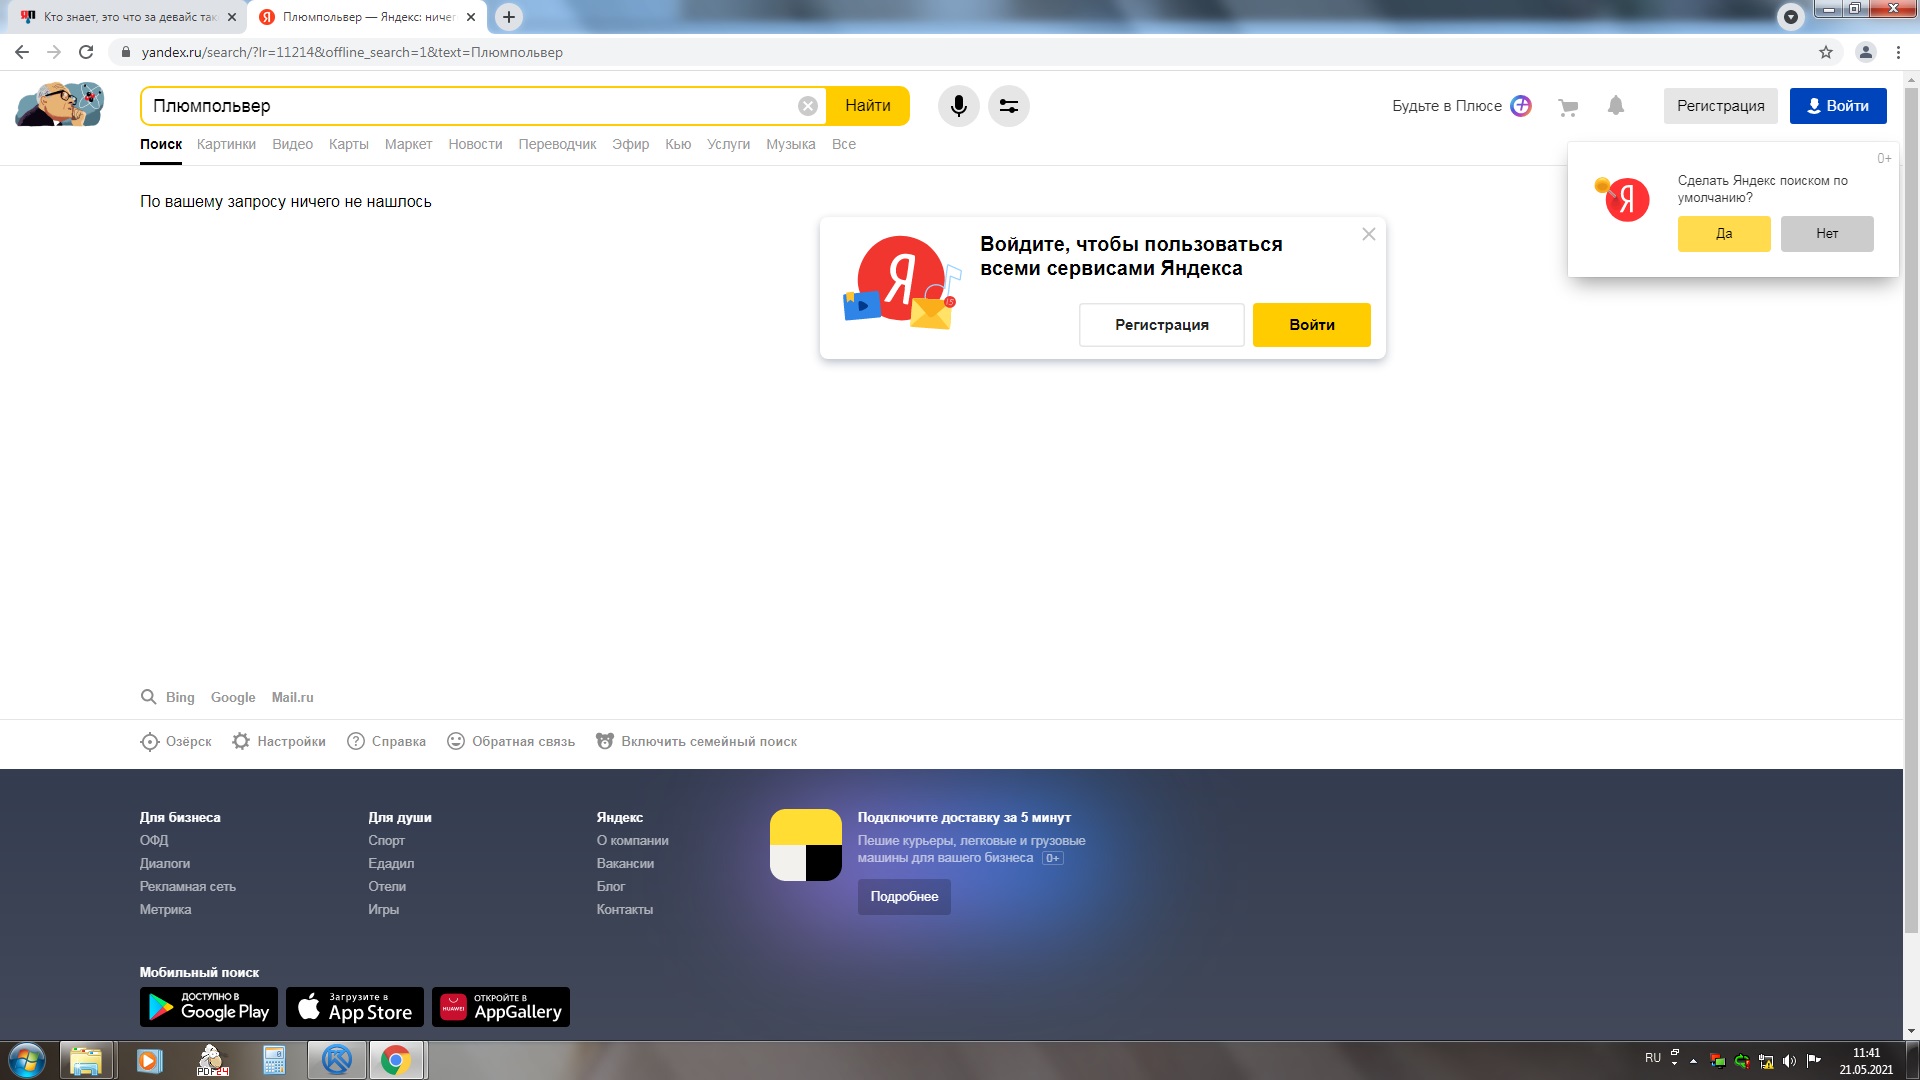Answer Да to default search prompt
Screen dimensions: 1920x1080
(x=1724, y=234)
